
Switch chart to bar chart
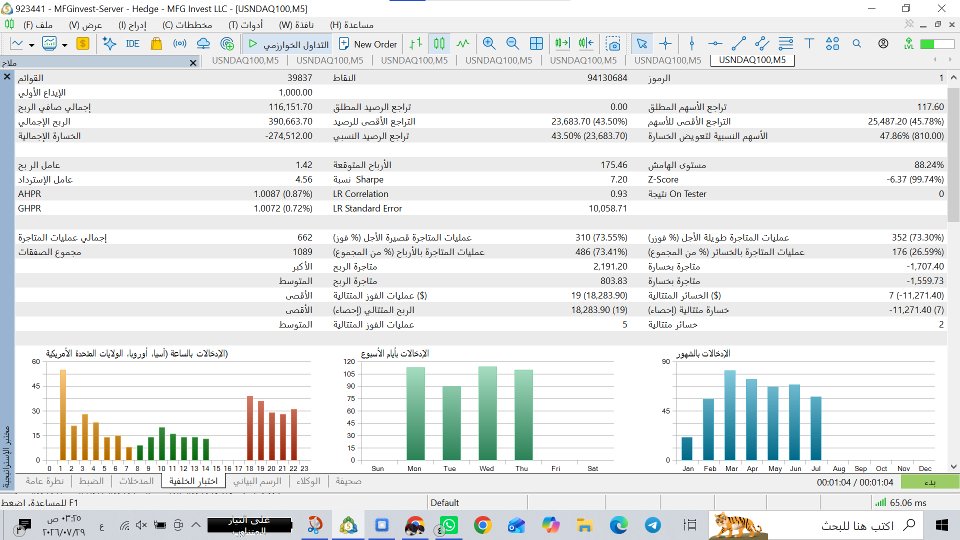pyautogui.click(x=416, y=43)
